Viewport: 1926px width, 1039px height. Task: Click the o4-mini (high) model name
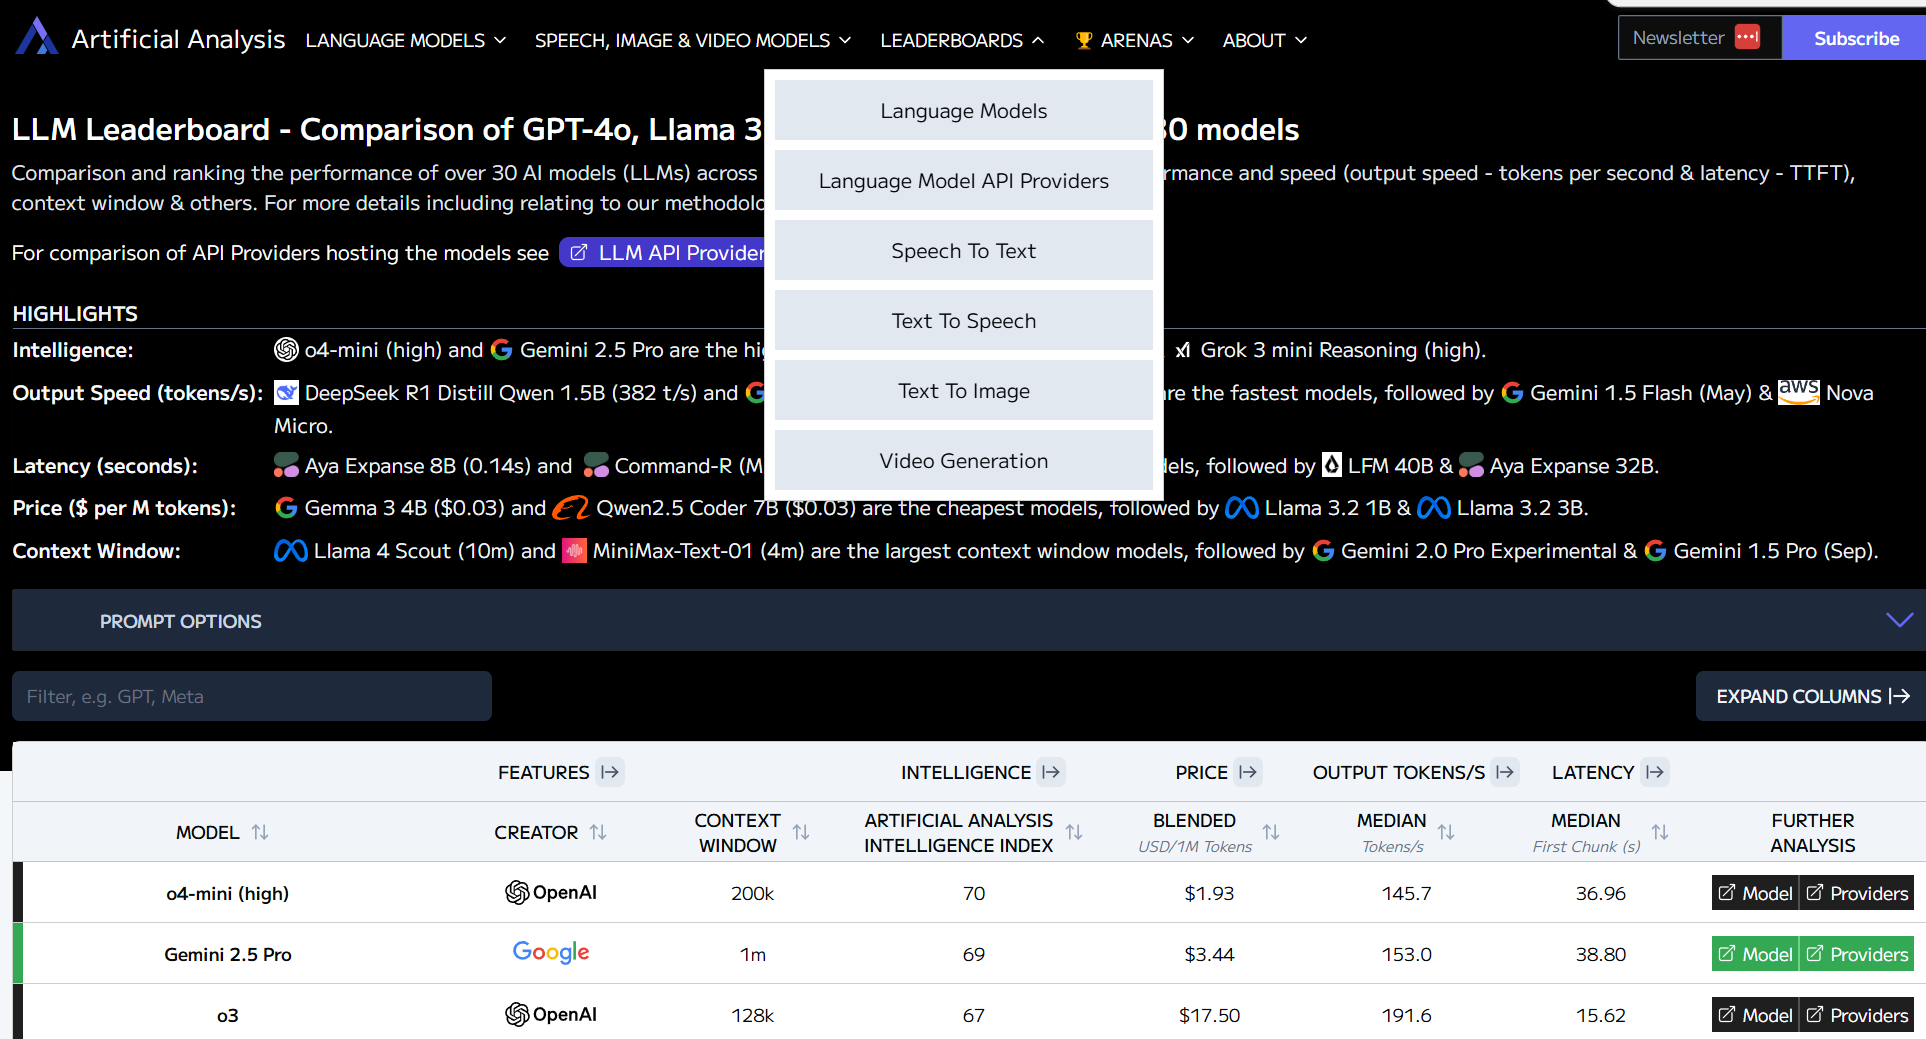click(228, 893)
